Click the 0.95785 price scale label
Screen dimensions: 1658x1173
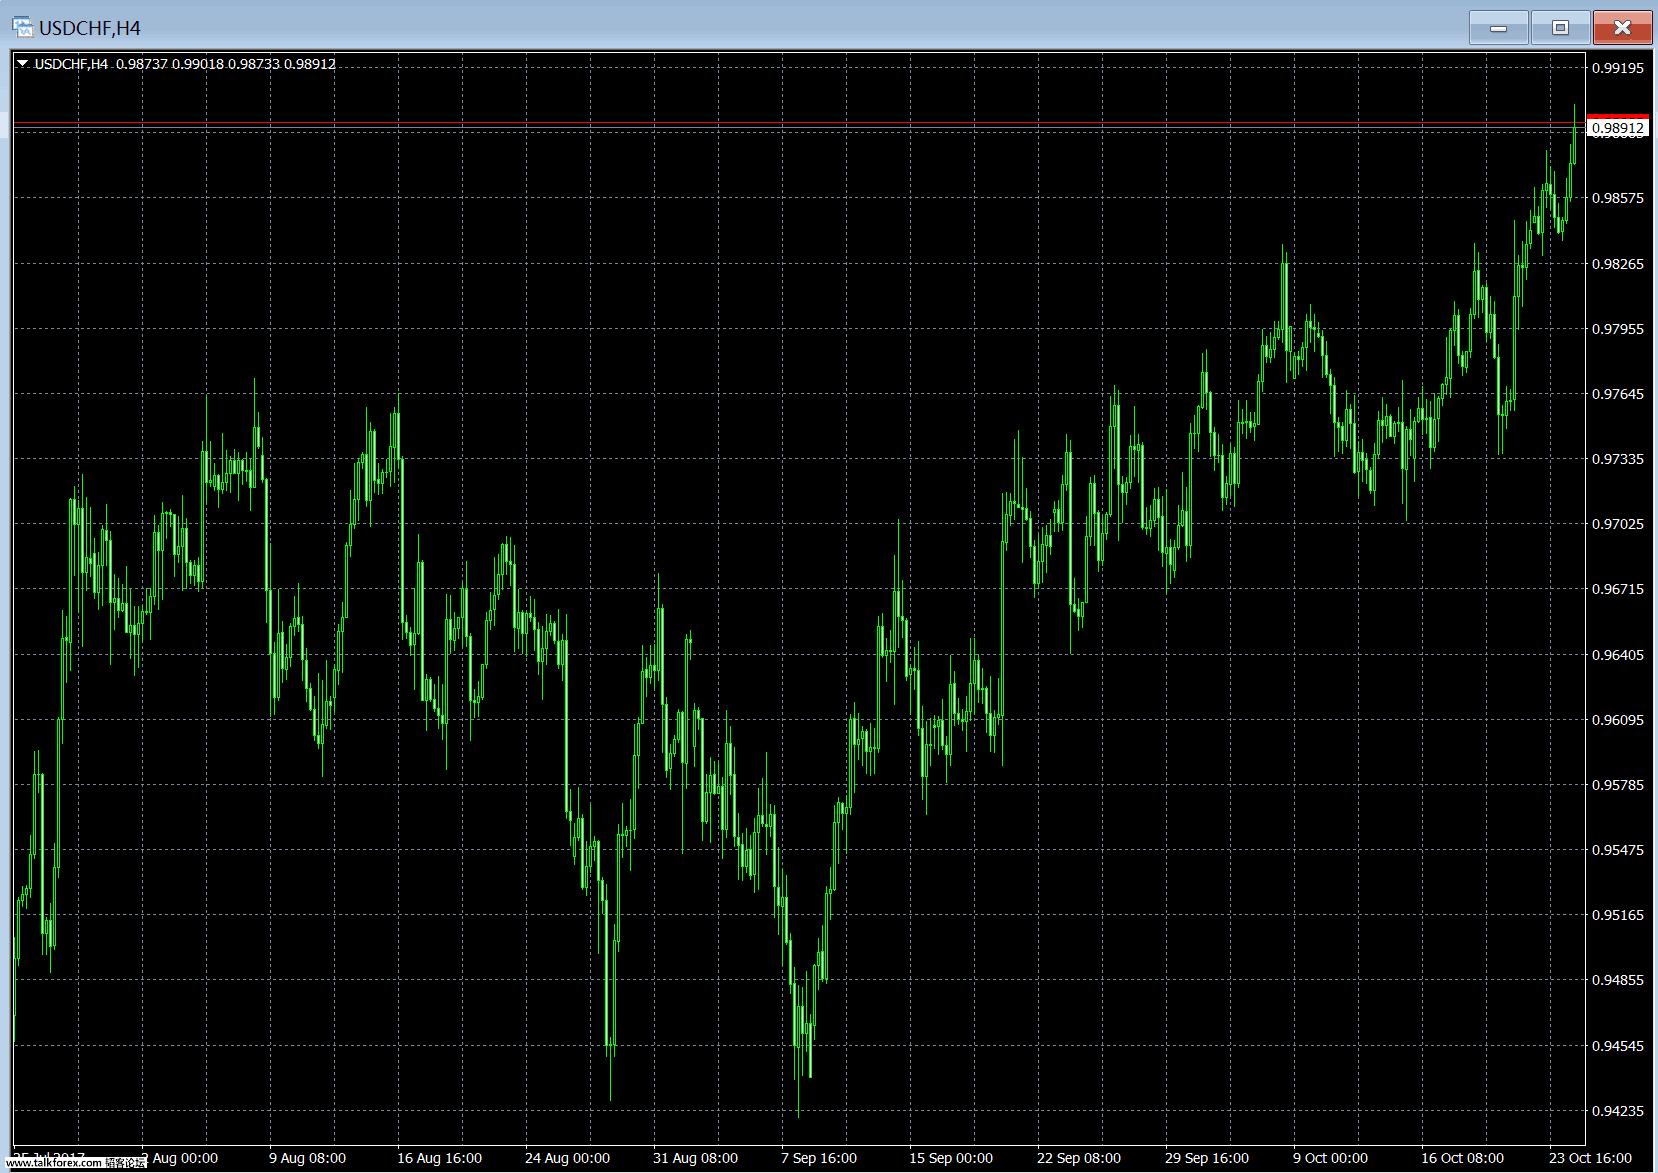1617,785
